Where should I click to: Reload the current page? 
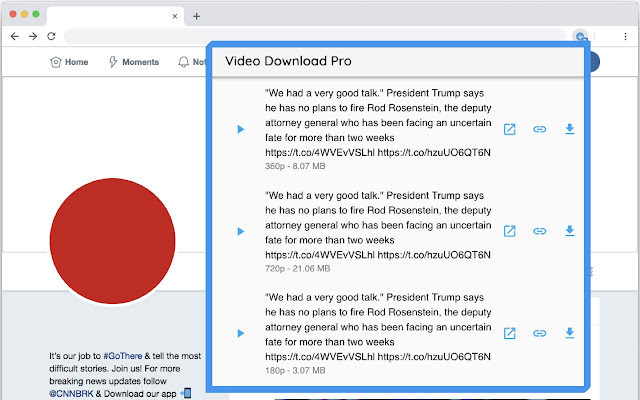click(51, 36)
